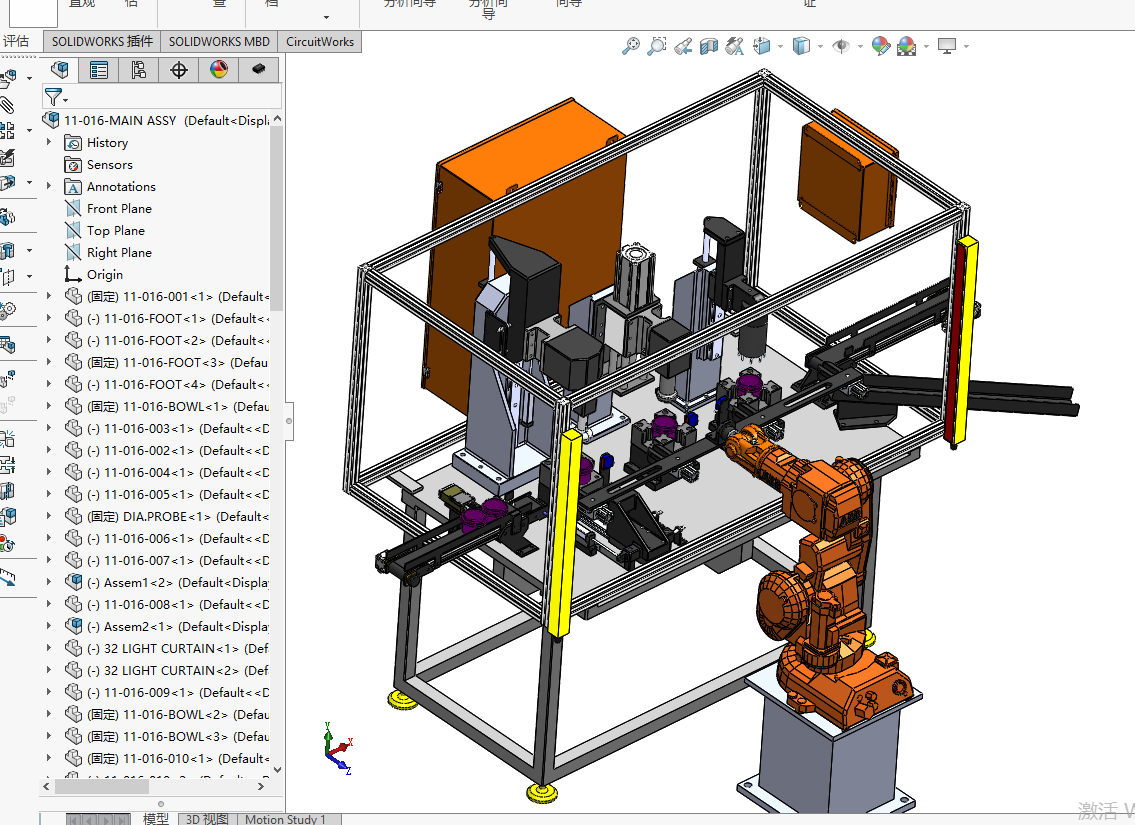The height and width of the screenshot is (825, 1135).
Task: Expand the Annotations folder node
Action: tap(49, 187)
